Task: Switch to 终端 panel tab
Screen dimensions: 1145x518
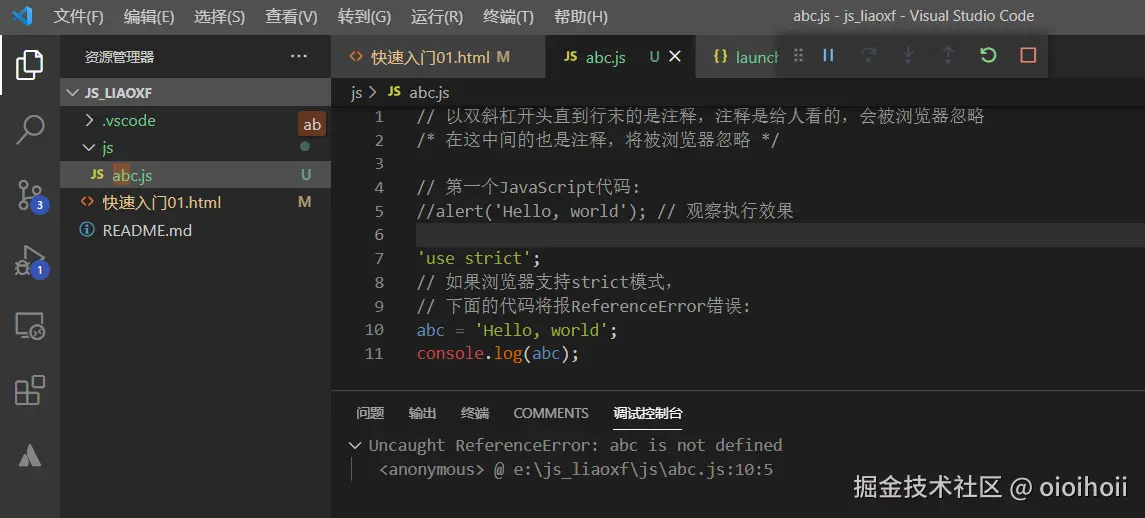Action: (x=475, y=413)
